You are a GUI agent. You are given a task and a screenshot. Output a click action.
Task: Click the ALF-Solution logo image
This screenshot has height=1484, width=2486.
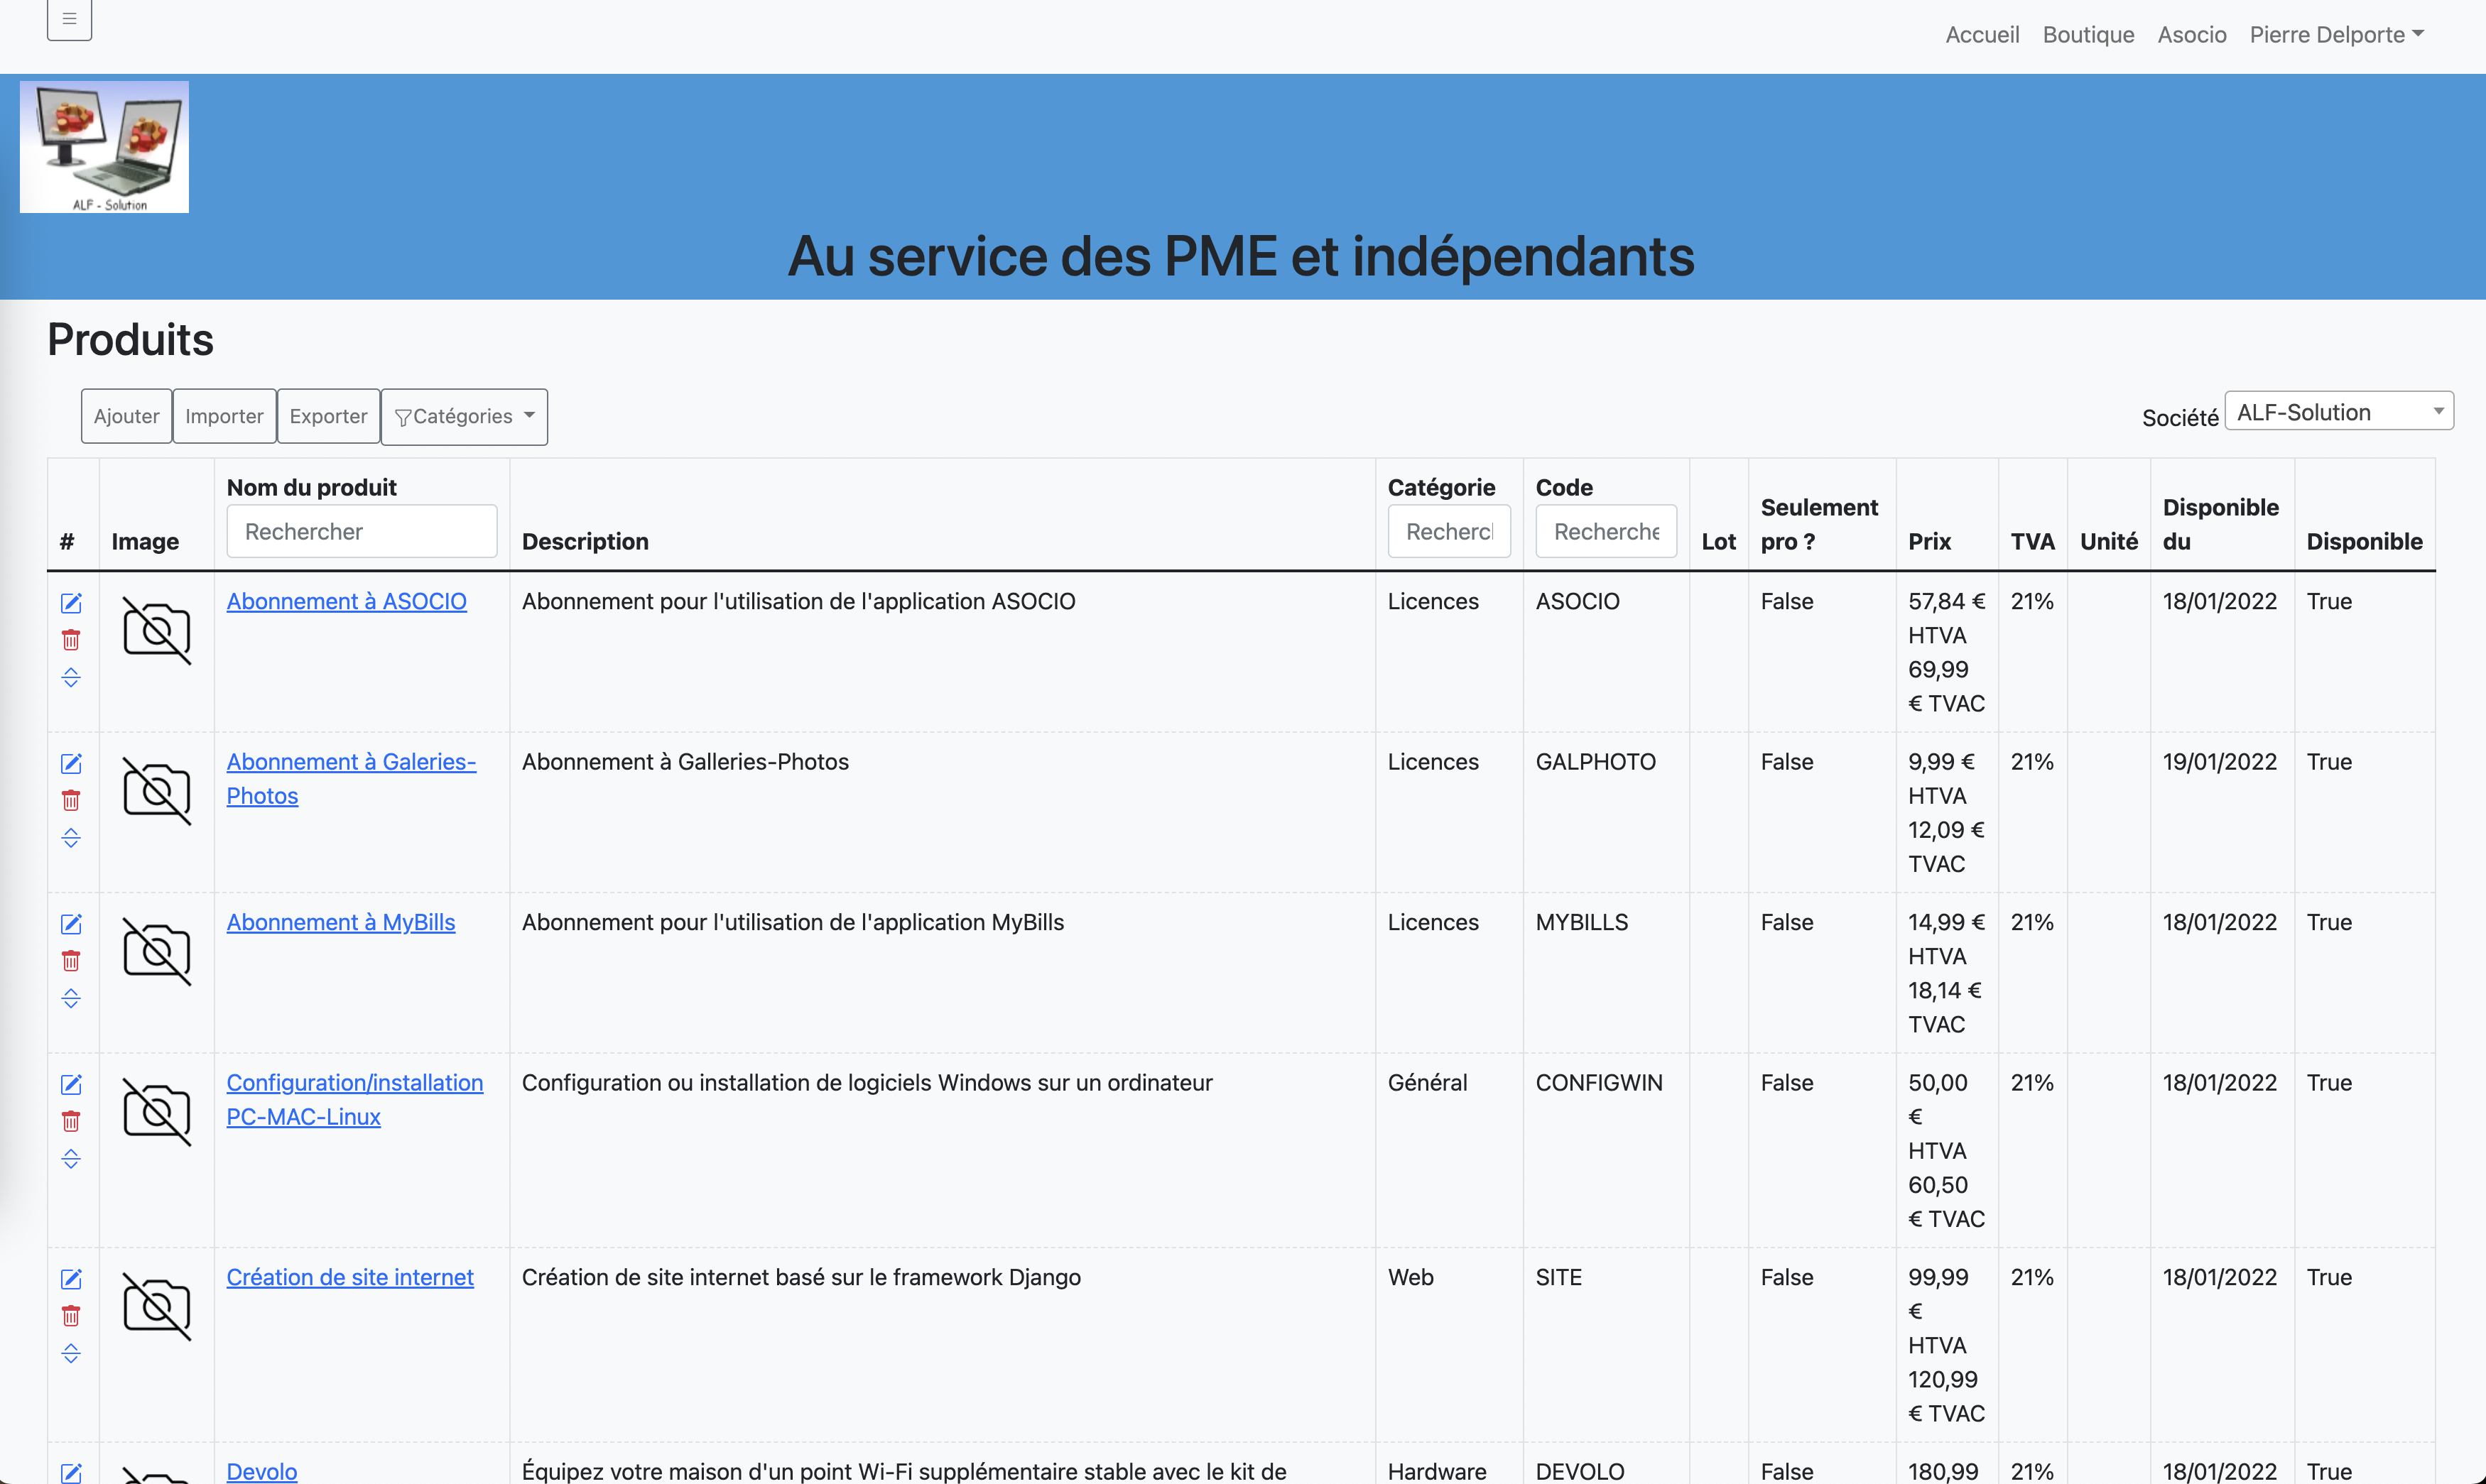pyautogui.click(x=104, y=147)
